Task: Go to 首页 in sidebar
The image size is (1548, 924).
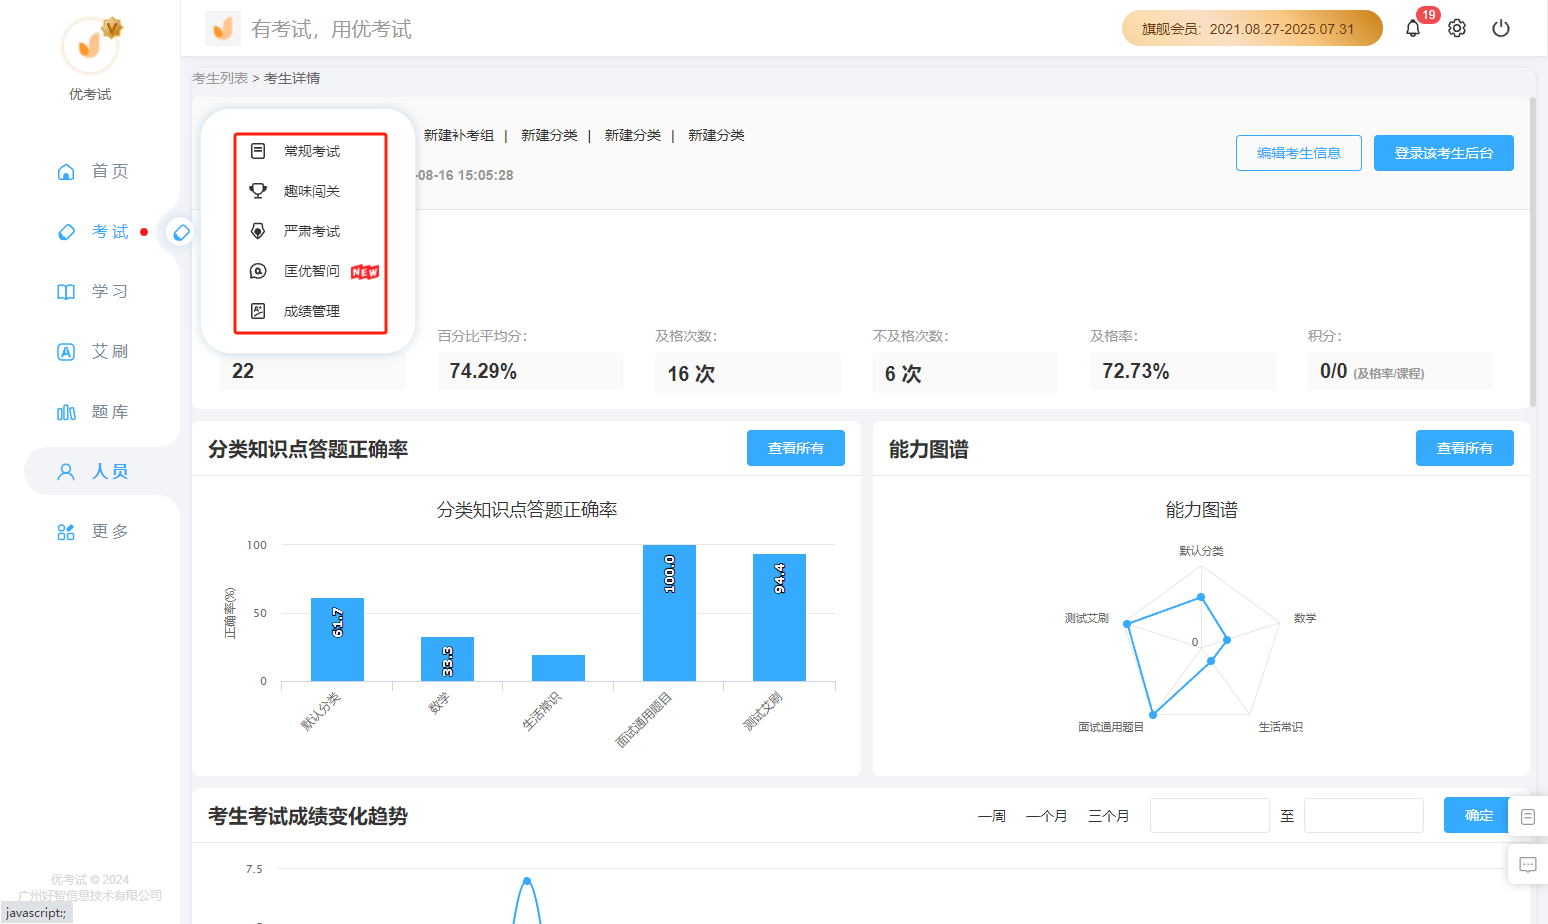Action: [110, 171]
